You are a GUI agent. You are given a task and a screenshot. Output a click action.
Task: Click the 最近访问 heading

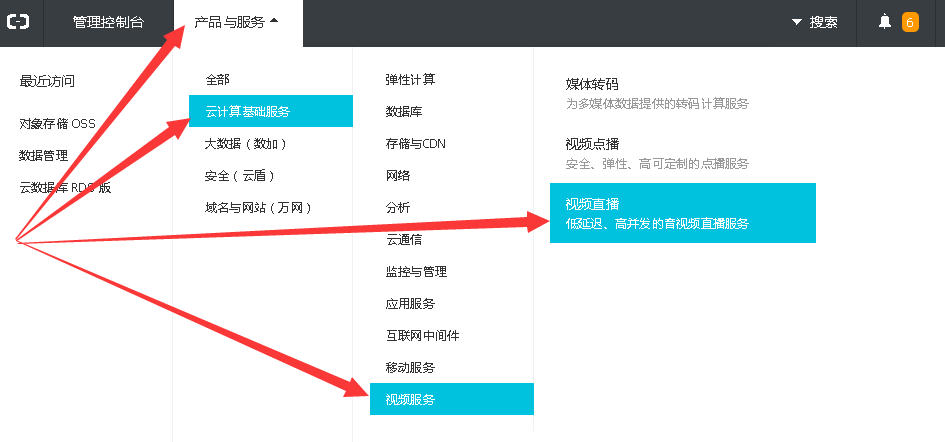47,81
